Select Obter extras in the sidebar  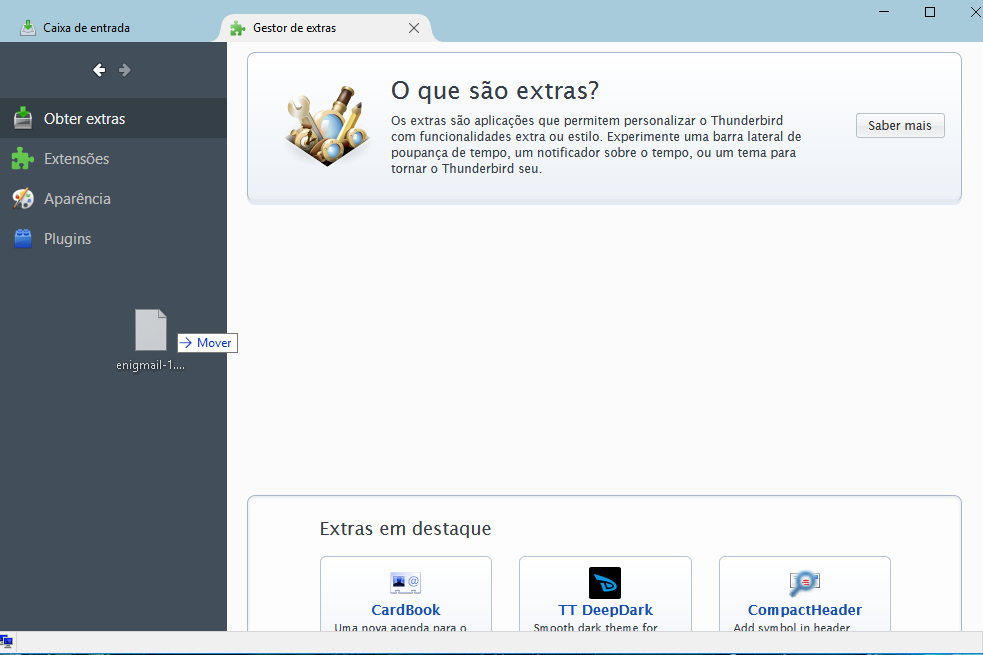[x=113, y=118]
